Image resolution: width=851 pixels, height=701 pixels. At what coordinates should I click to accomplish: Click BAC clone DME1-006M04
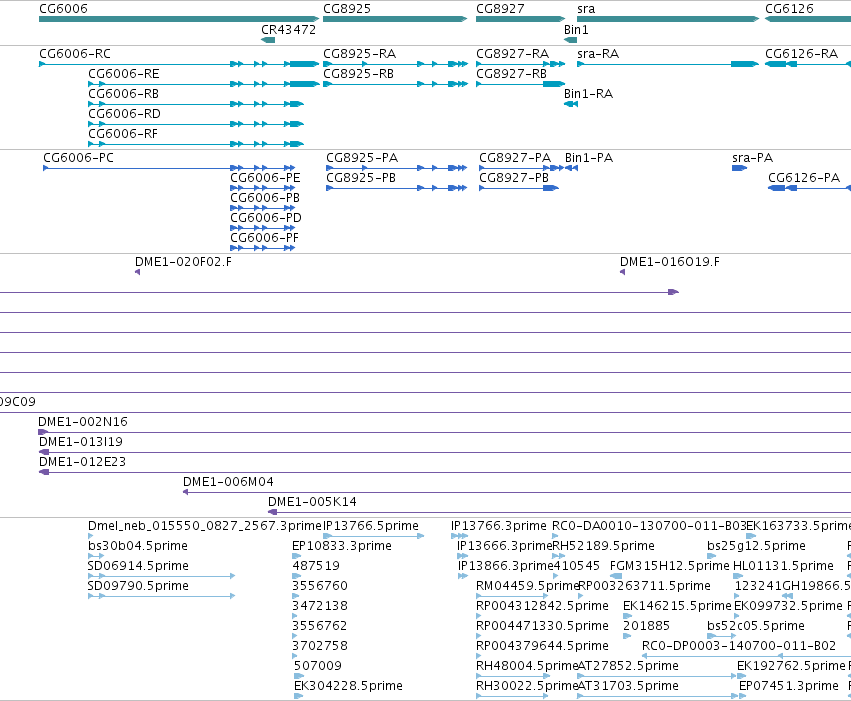tap(517, 493)
